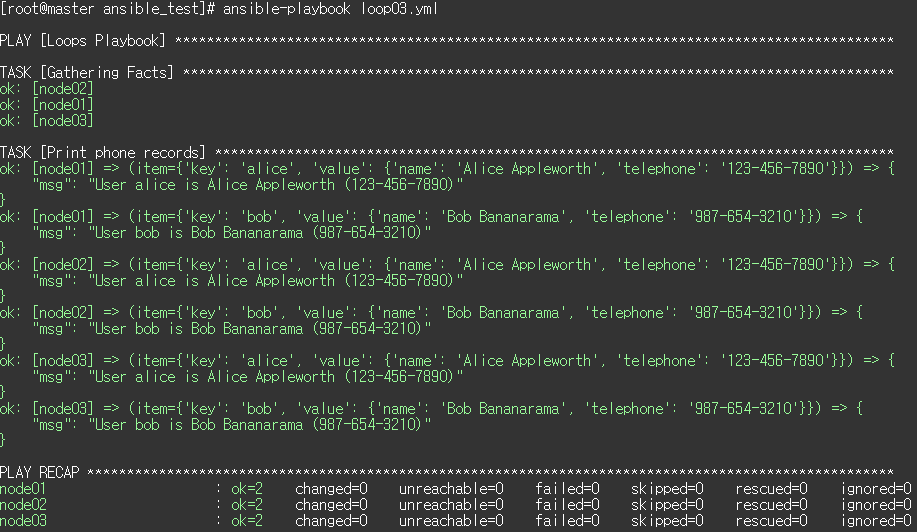Click the node02 'User bob is Bob Bananarama' msg line
This screenshot has height=532, width=917.
[x=232, y=329]
